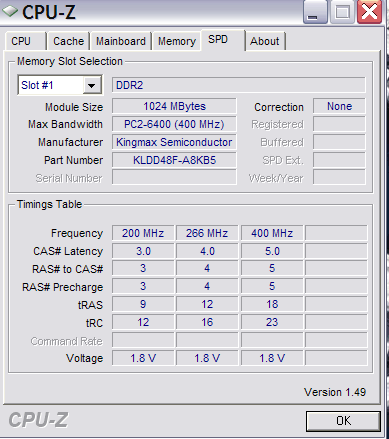Click the CAS# Latency 5.0 value
Image resolution: width=389 pixels, height=439 pixels.
(272, 251)
